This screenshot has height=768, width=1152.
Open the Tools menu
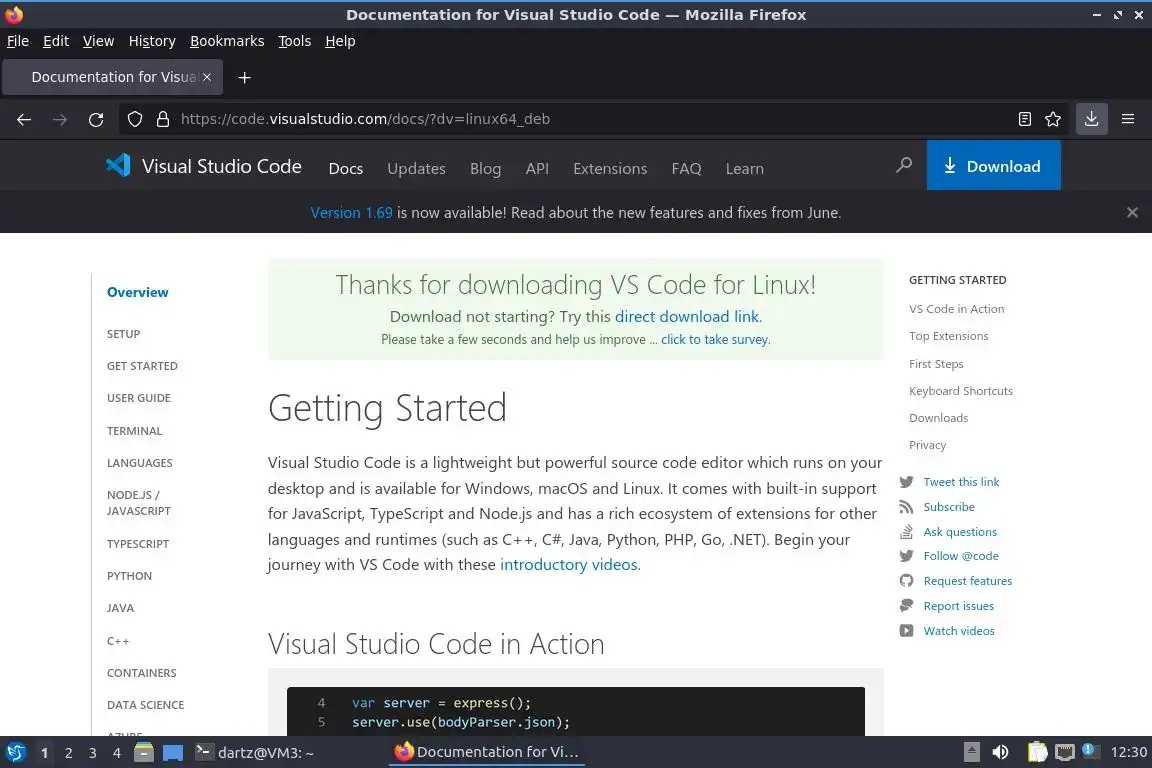click(295, 41)
